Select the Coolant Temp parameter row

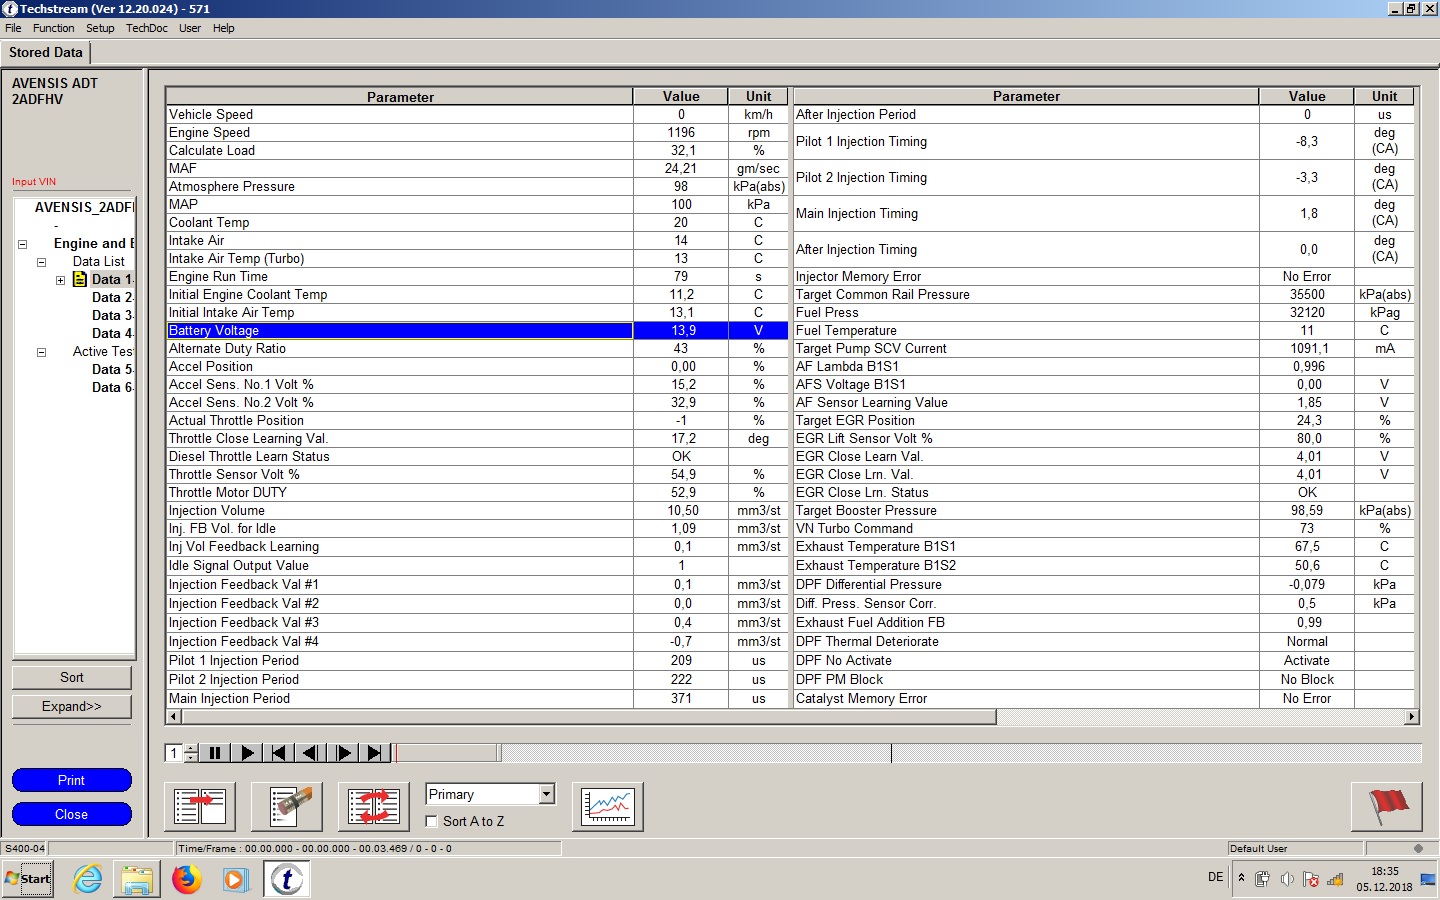point(478,222)
